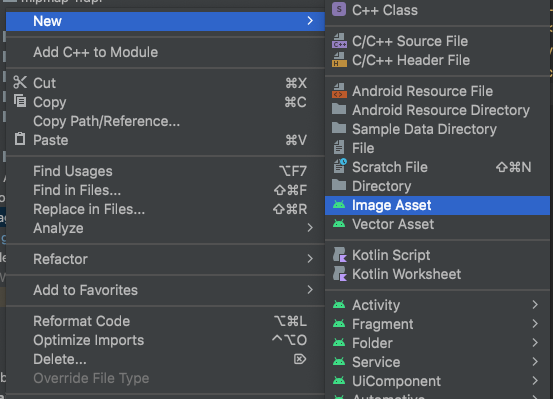553x399 pixels.
Task: Select the Image Asset menu entry
Action: coord(437,205)
